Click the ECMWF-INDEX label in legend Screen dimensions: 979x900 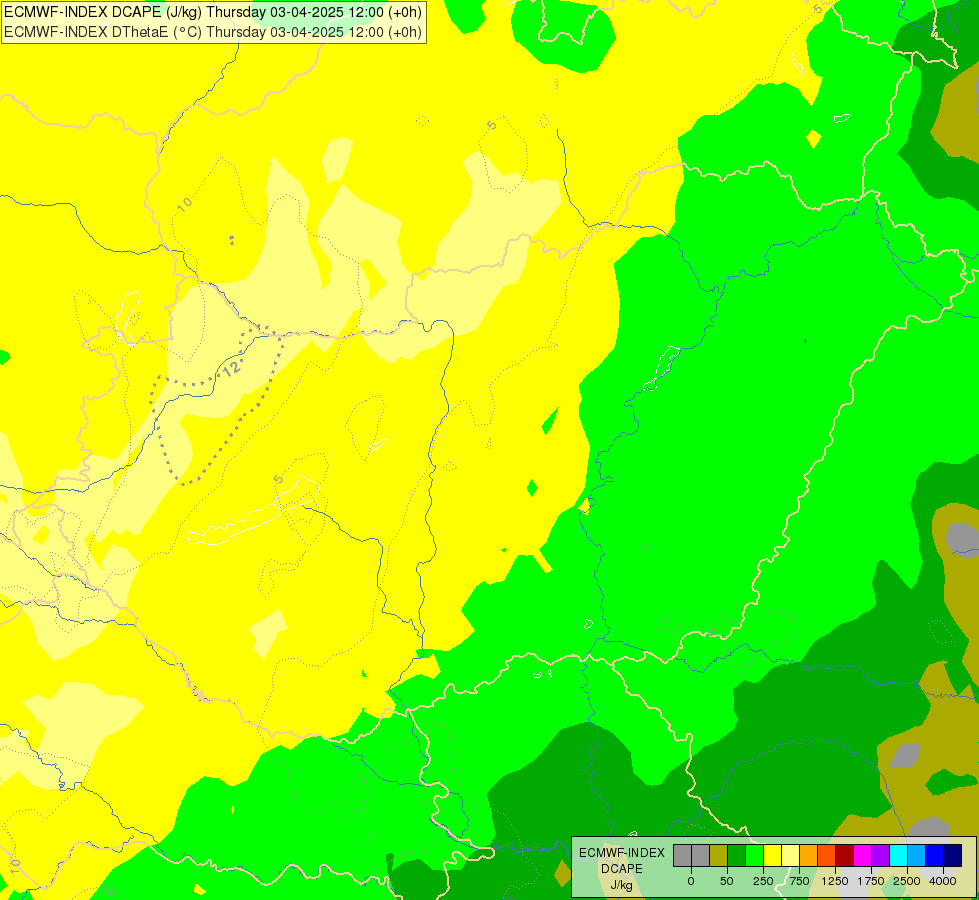coord(622,853)
